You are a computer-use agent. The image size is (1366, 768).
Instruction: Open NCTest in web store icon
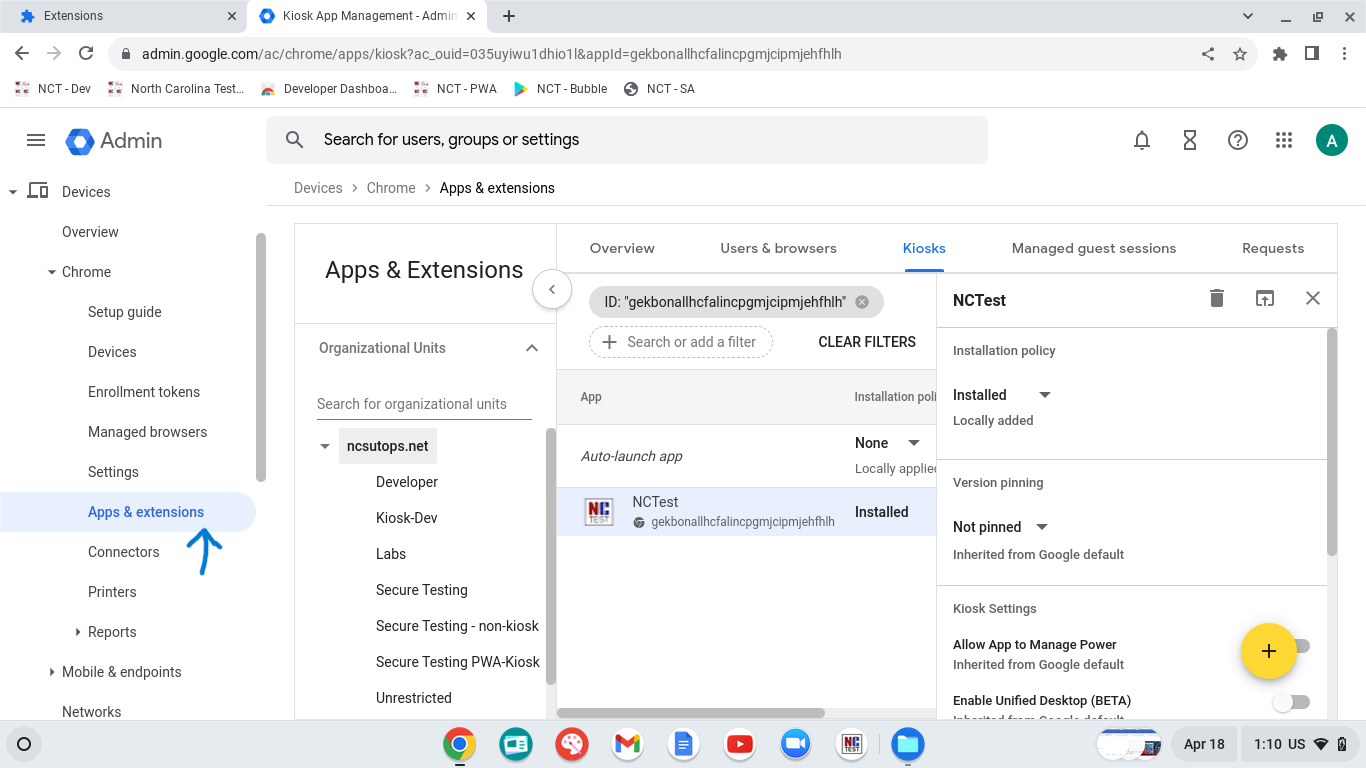1265,298
